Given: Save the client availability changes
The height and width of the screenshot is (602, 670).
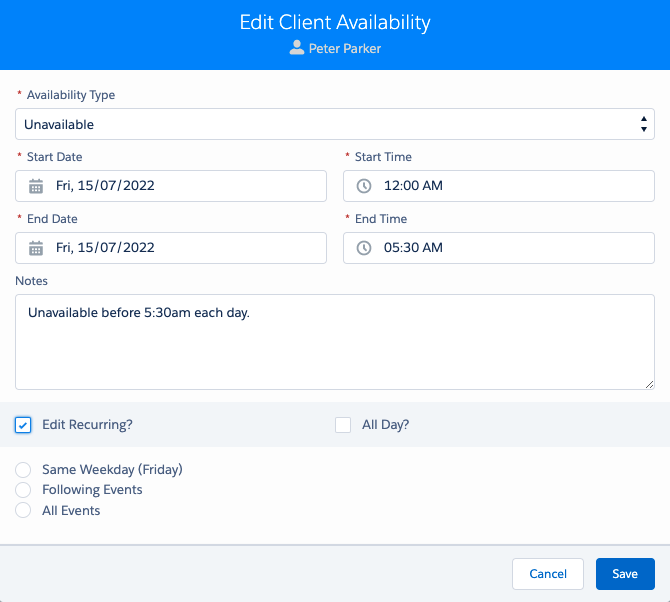Looking at the screenshot, I should point(625,574).
